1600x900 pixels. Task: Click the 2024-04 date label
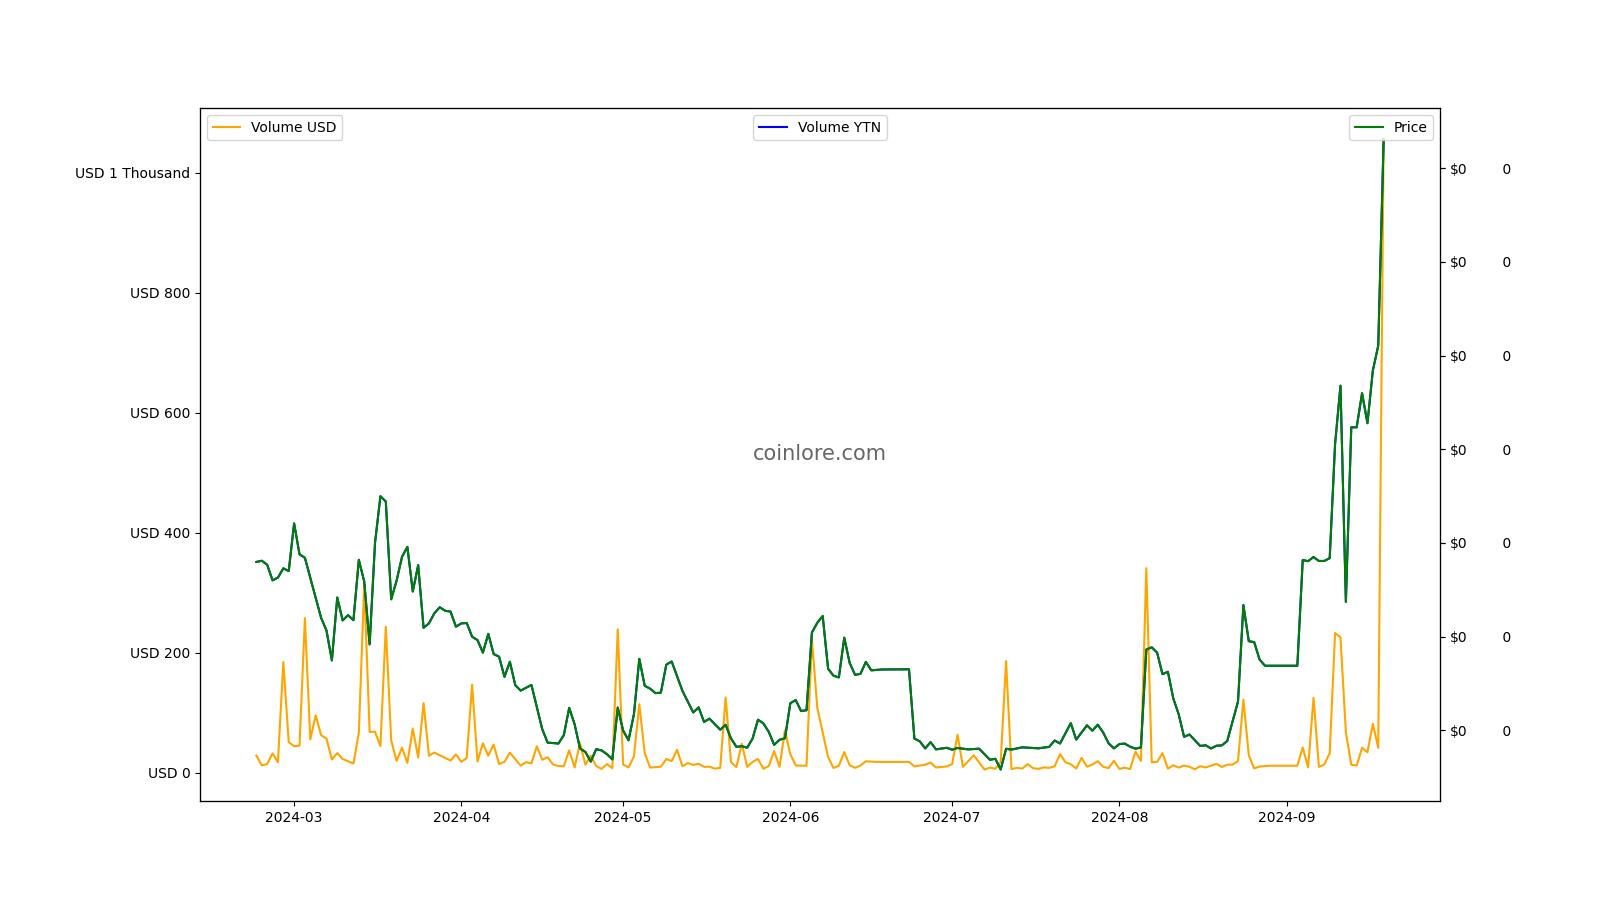[x=461, y=817]
